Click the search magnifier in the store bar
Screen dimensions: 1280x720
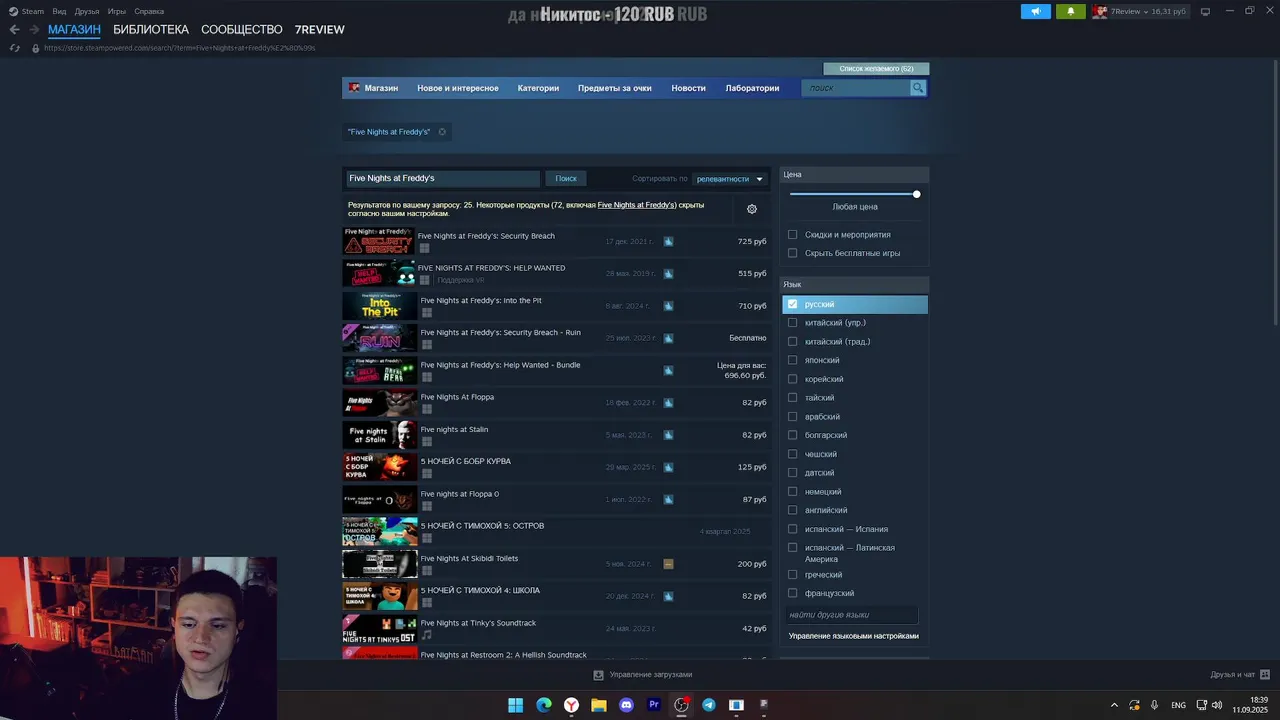(917, 88)
